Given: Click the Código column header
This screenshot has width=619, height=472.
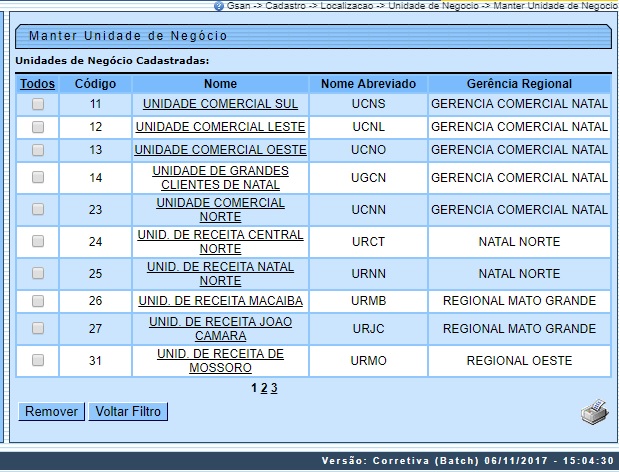Looking at the screenshot, I should [95, 84].
